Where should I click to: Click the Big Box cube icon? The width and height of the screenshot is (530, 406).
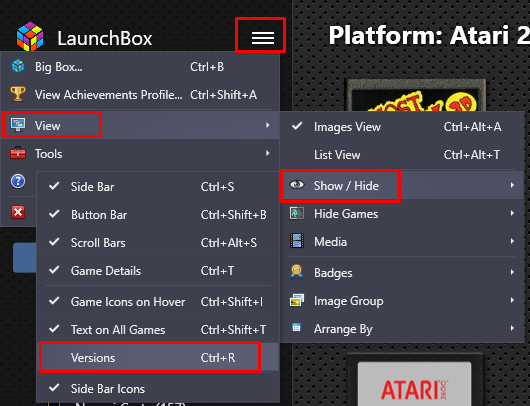click(x=18, y=66)
